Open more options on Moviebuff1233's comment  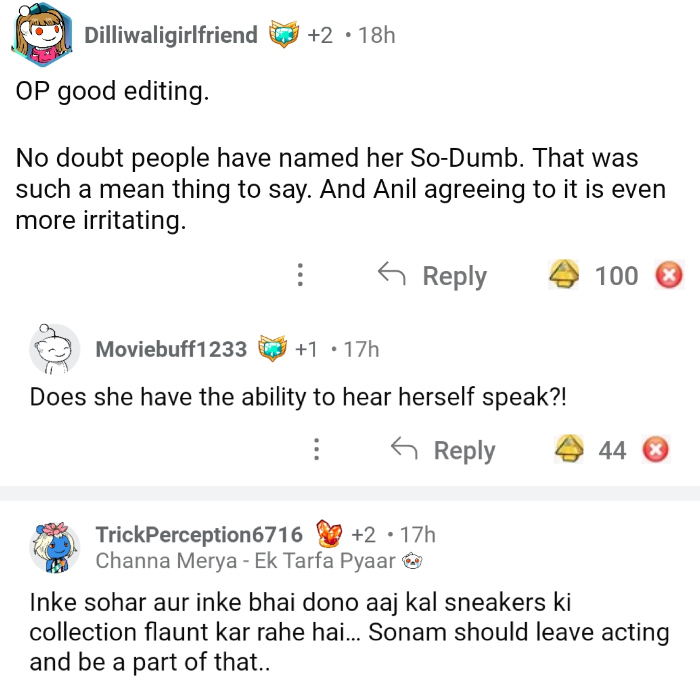316,450
